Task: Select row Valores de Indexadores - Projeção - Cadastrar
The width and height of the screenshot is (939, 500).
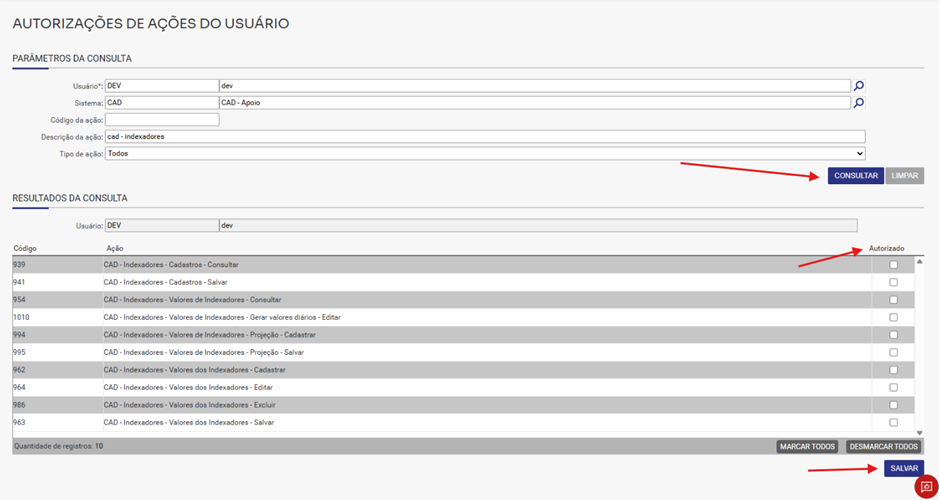Action: pos(210,335)
